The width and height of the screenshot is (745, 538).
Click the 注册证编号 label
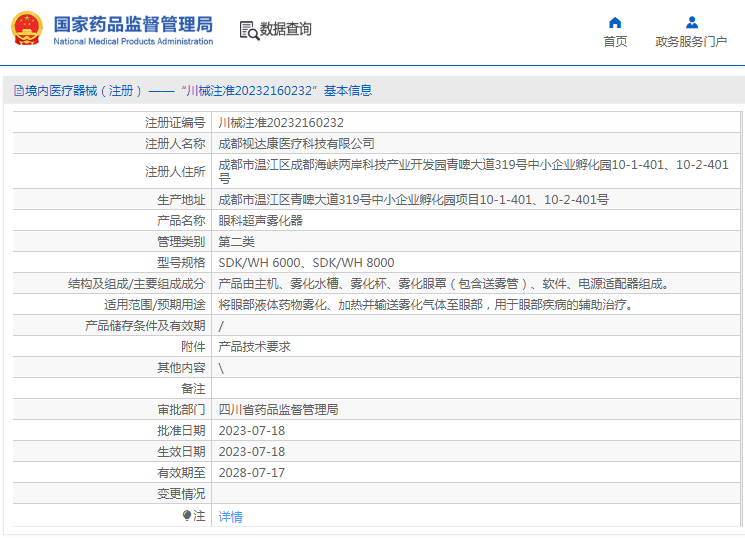[x=175, y=123]
